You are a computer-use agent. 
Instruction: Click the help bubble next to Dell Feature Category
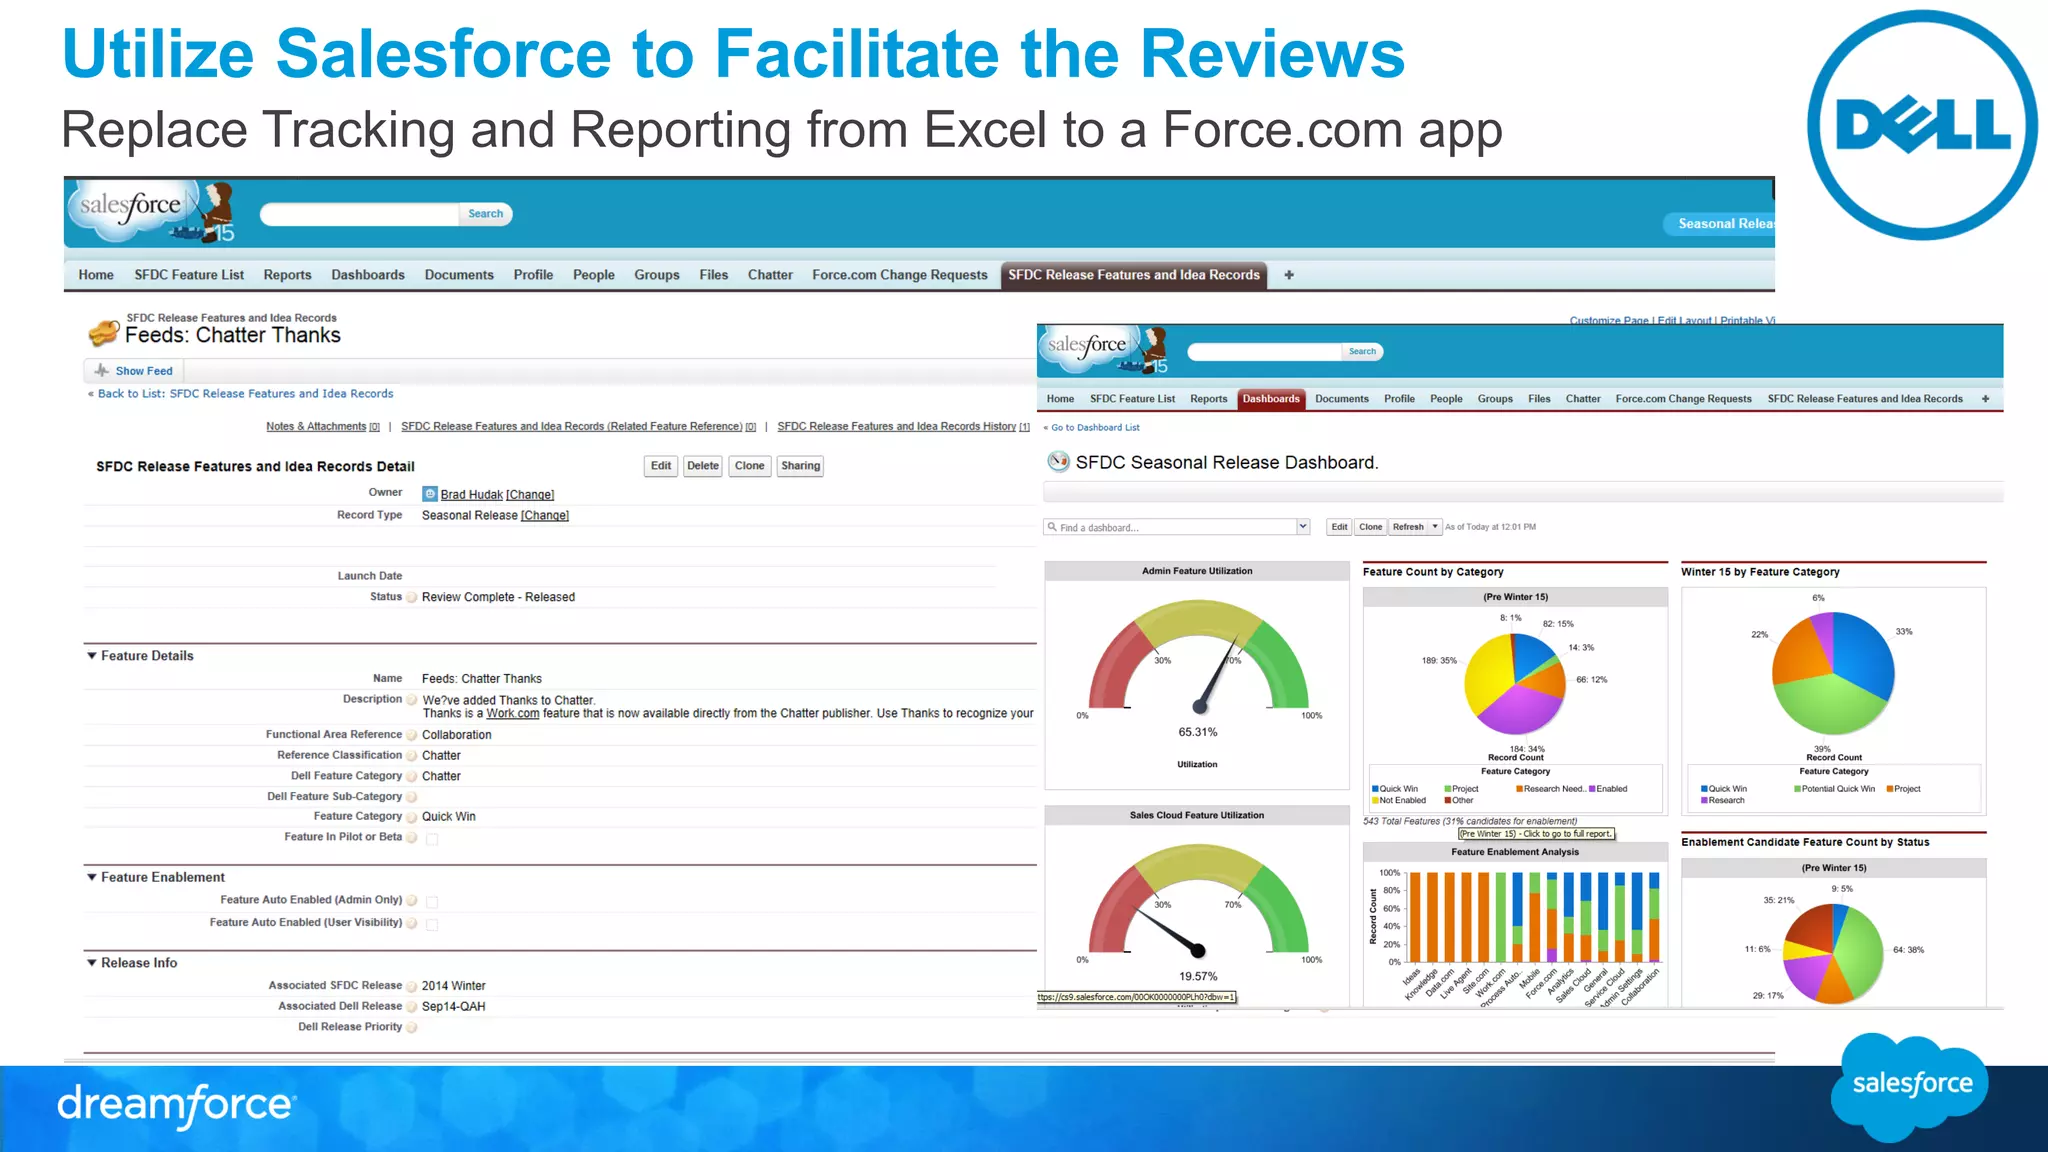pyautogui.click(x=411, y=776)
